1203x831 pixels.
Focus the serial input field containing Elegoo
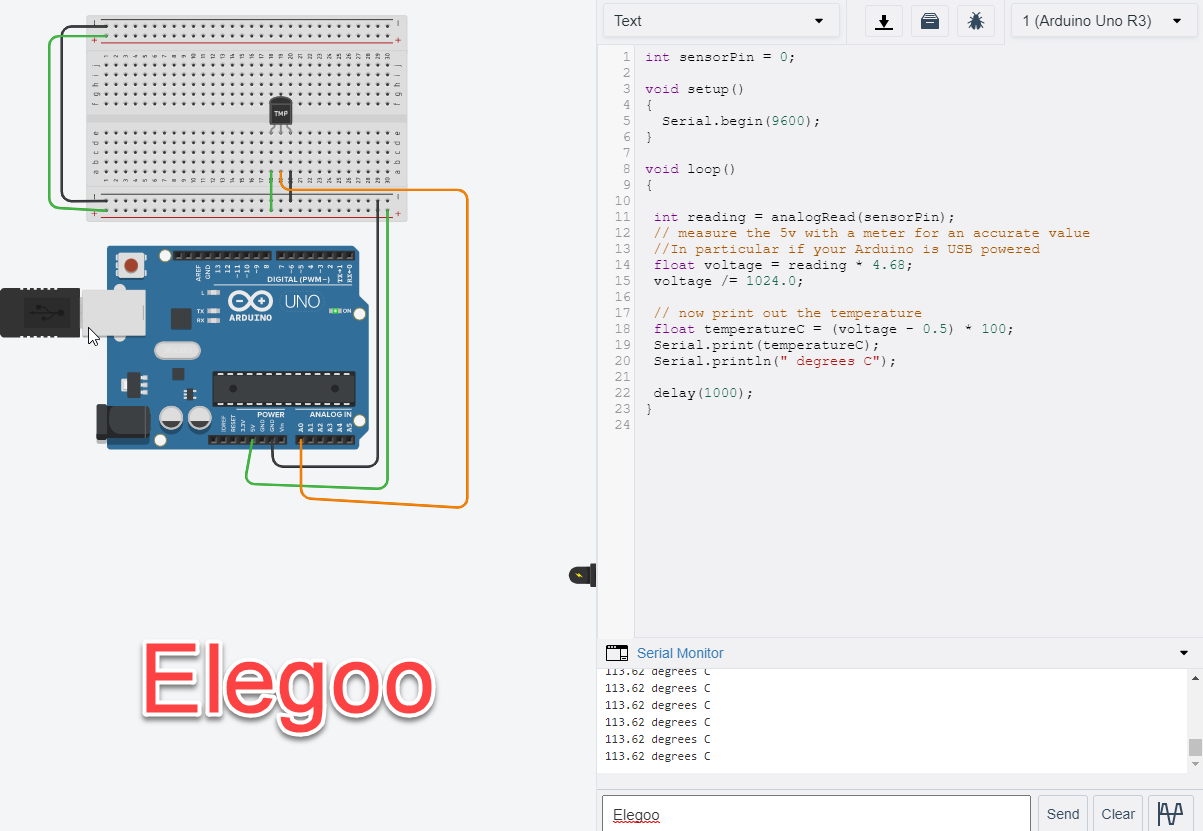coord(815,814)
